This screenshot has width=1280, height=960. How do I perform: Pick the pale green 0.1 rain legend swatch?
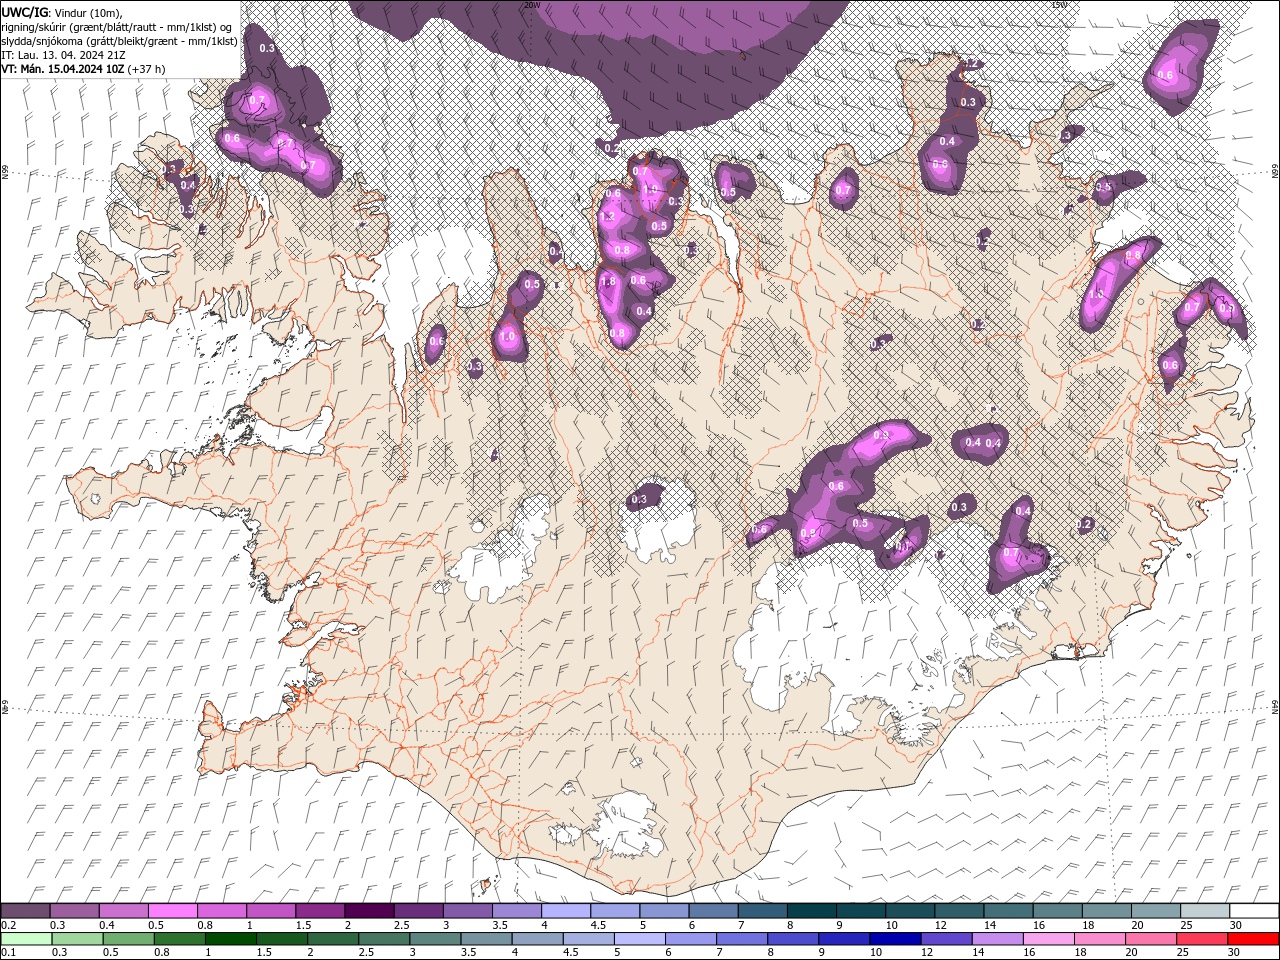tap(26, 939)
